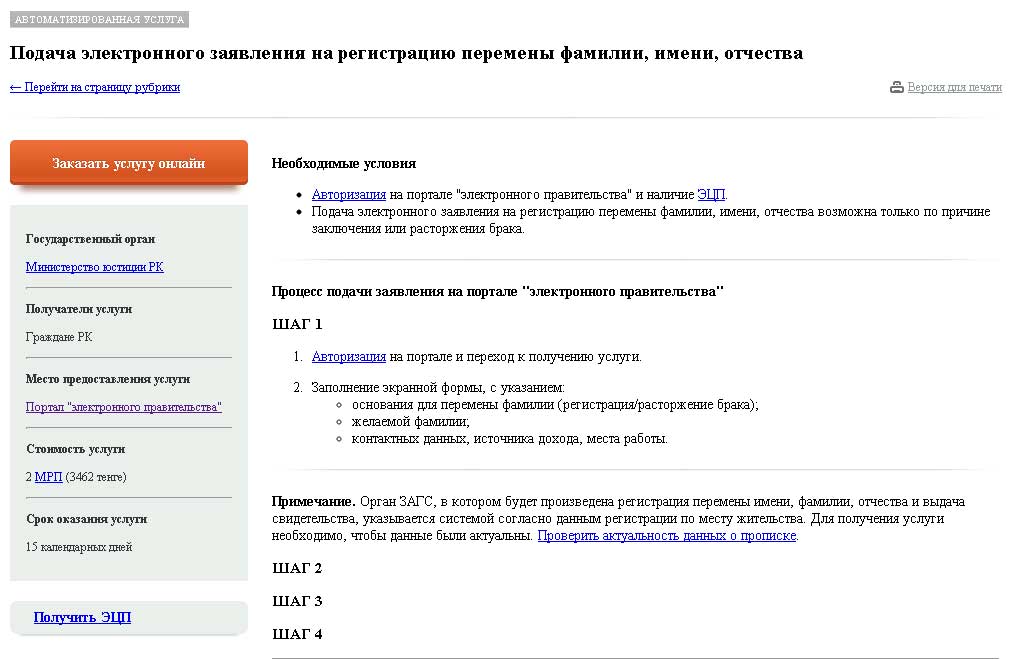Expand the "ШАГ 2" section
Image resolution: width=1014 pixels, height=659 pixels.
(x=297, y=568)
